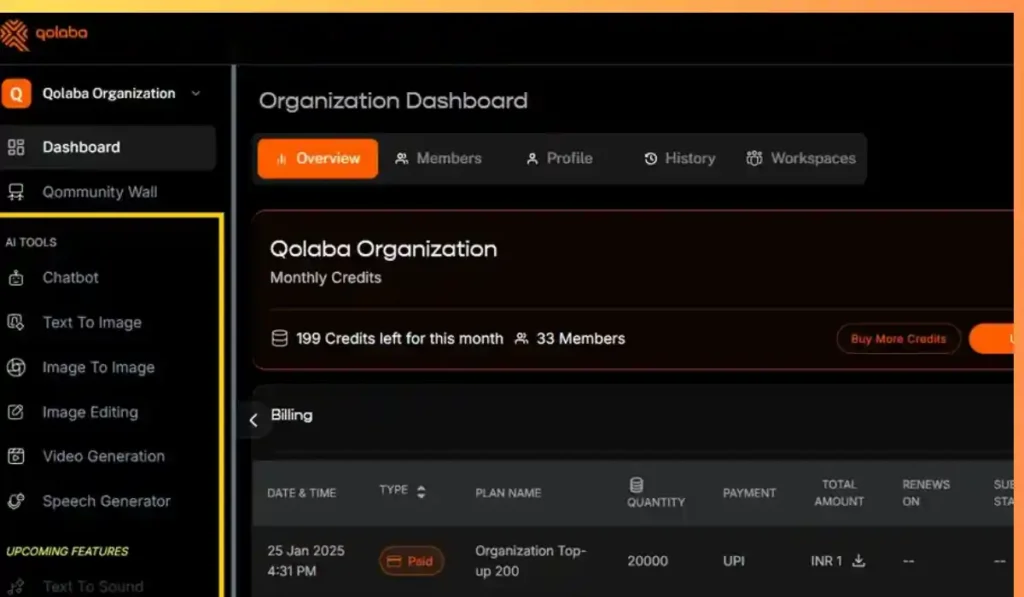Expand the Qolaba Organization switcher chevron
The image size is (1024, 597).
(x=196, y=93)
